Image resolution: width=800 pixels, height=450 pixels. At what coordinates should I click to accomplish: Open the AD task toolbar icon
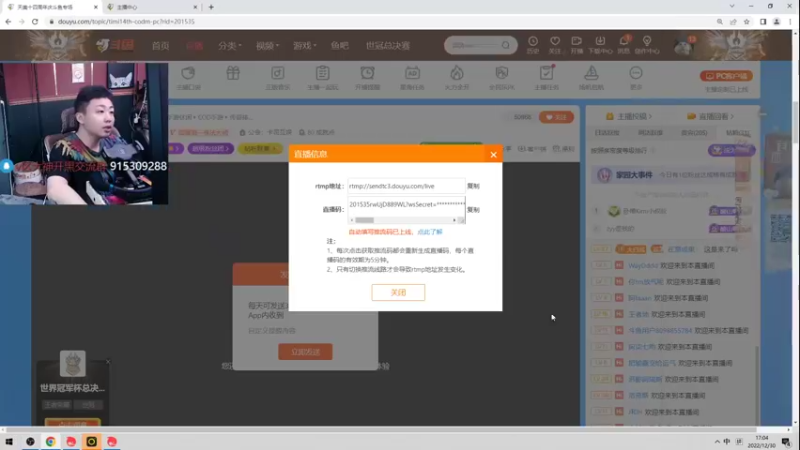(412, 78)
